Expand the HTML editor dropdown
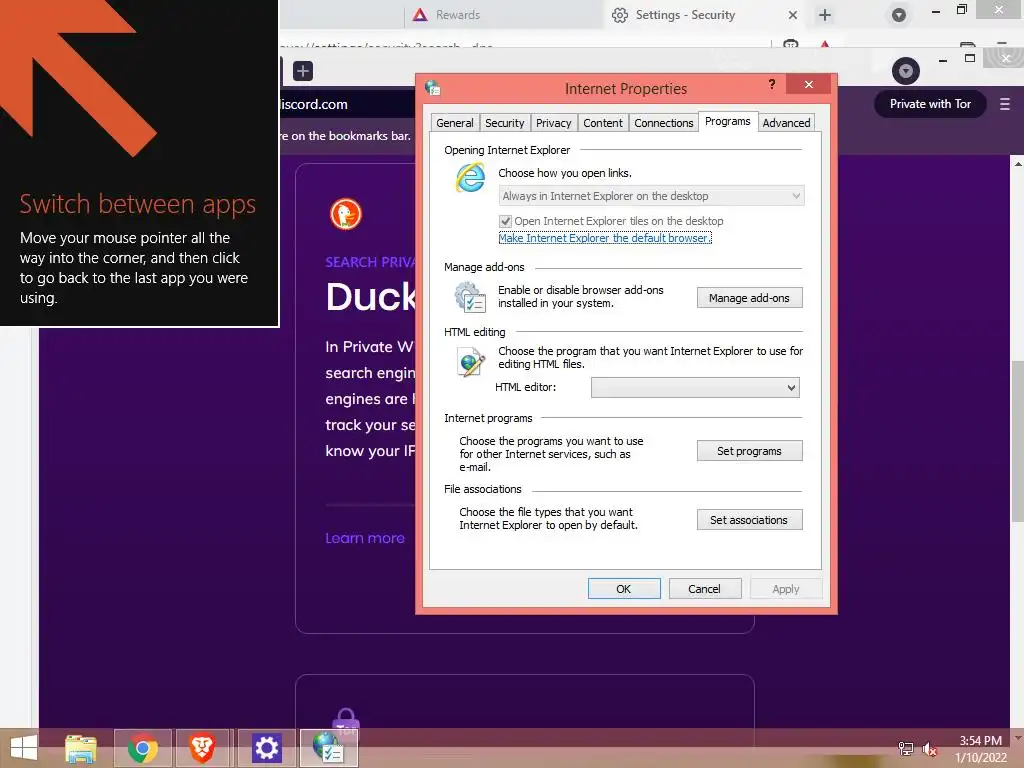This screenshot has width=1024, height=768. pyautogui.click(x=695, y=387)
